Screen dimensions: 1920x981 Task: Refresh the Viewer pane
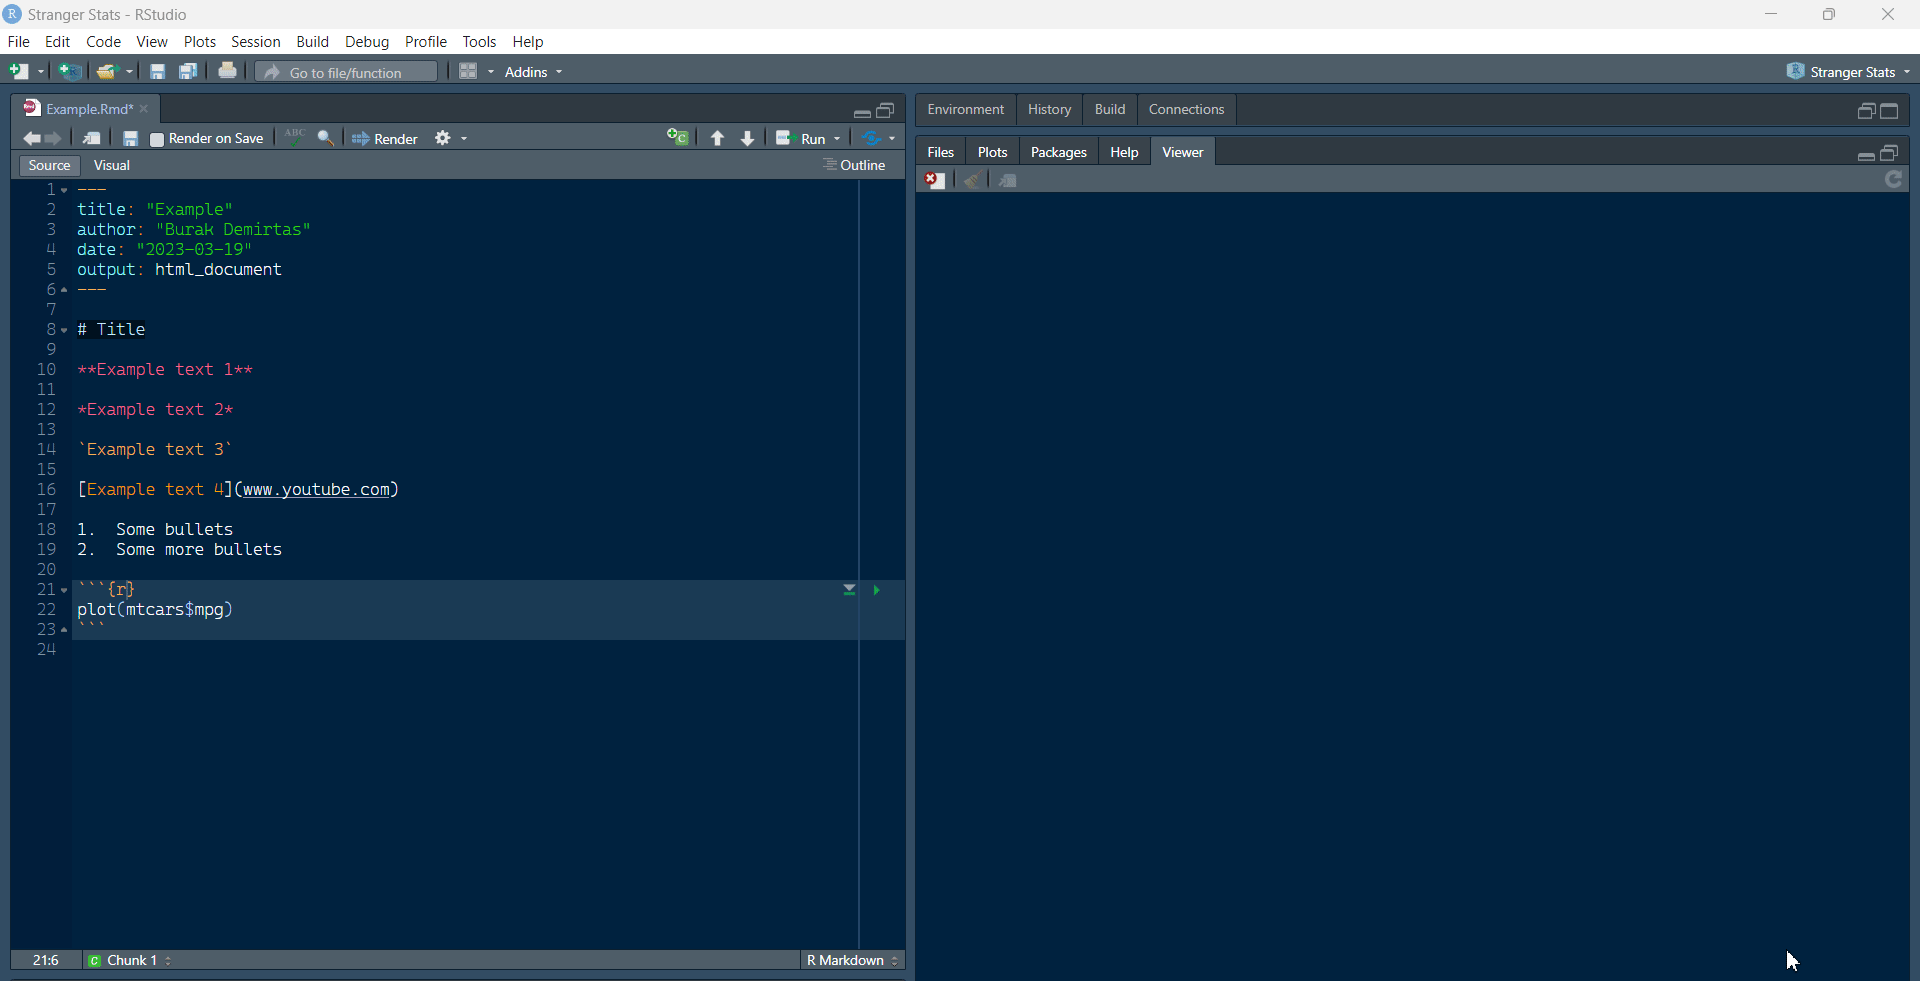click(x=1893, y=179)
